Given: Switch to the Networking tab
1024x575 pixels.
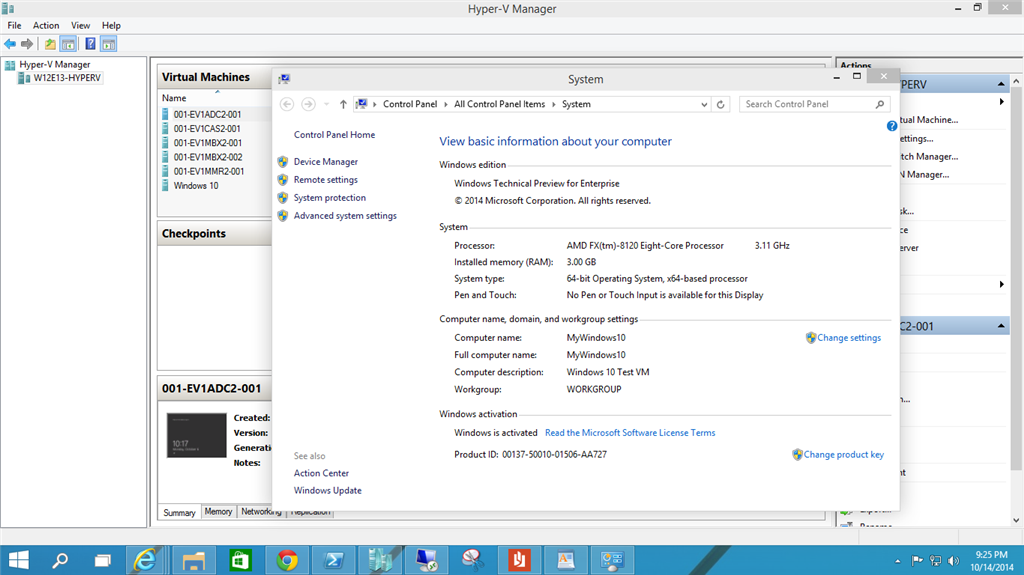Looking at the screenshot, I should 261,512.
